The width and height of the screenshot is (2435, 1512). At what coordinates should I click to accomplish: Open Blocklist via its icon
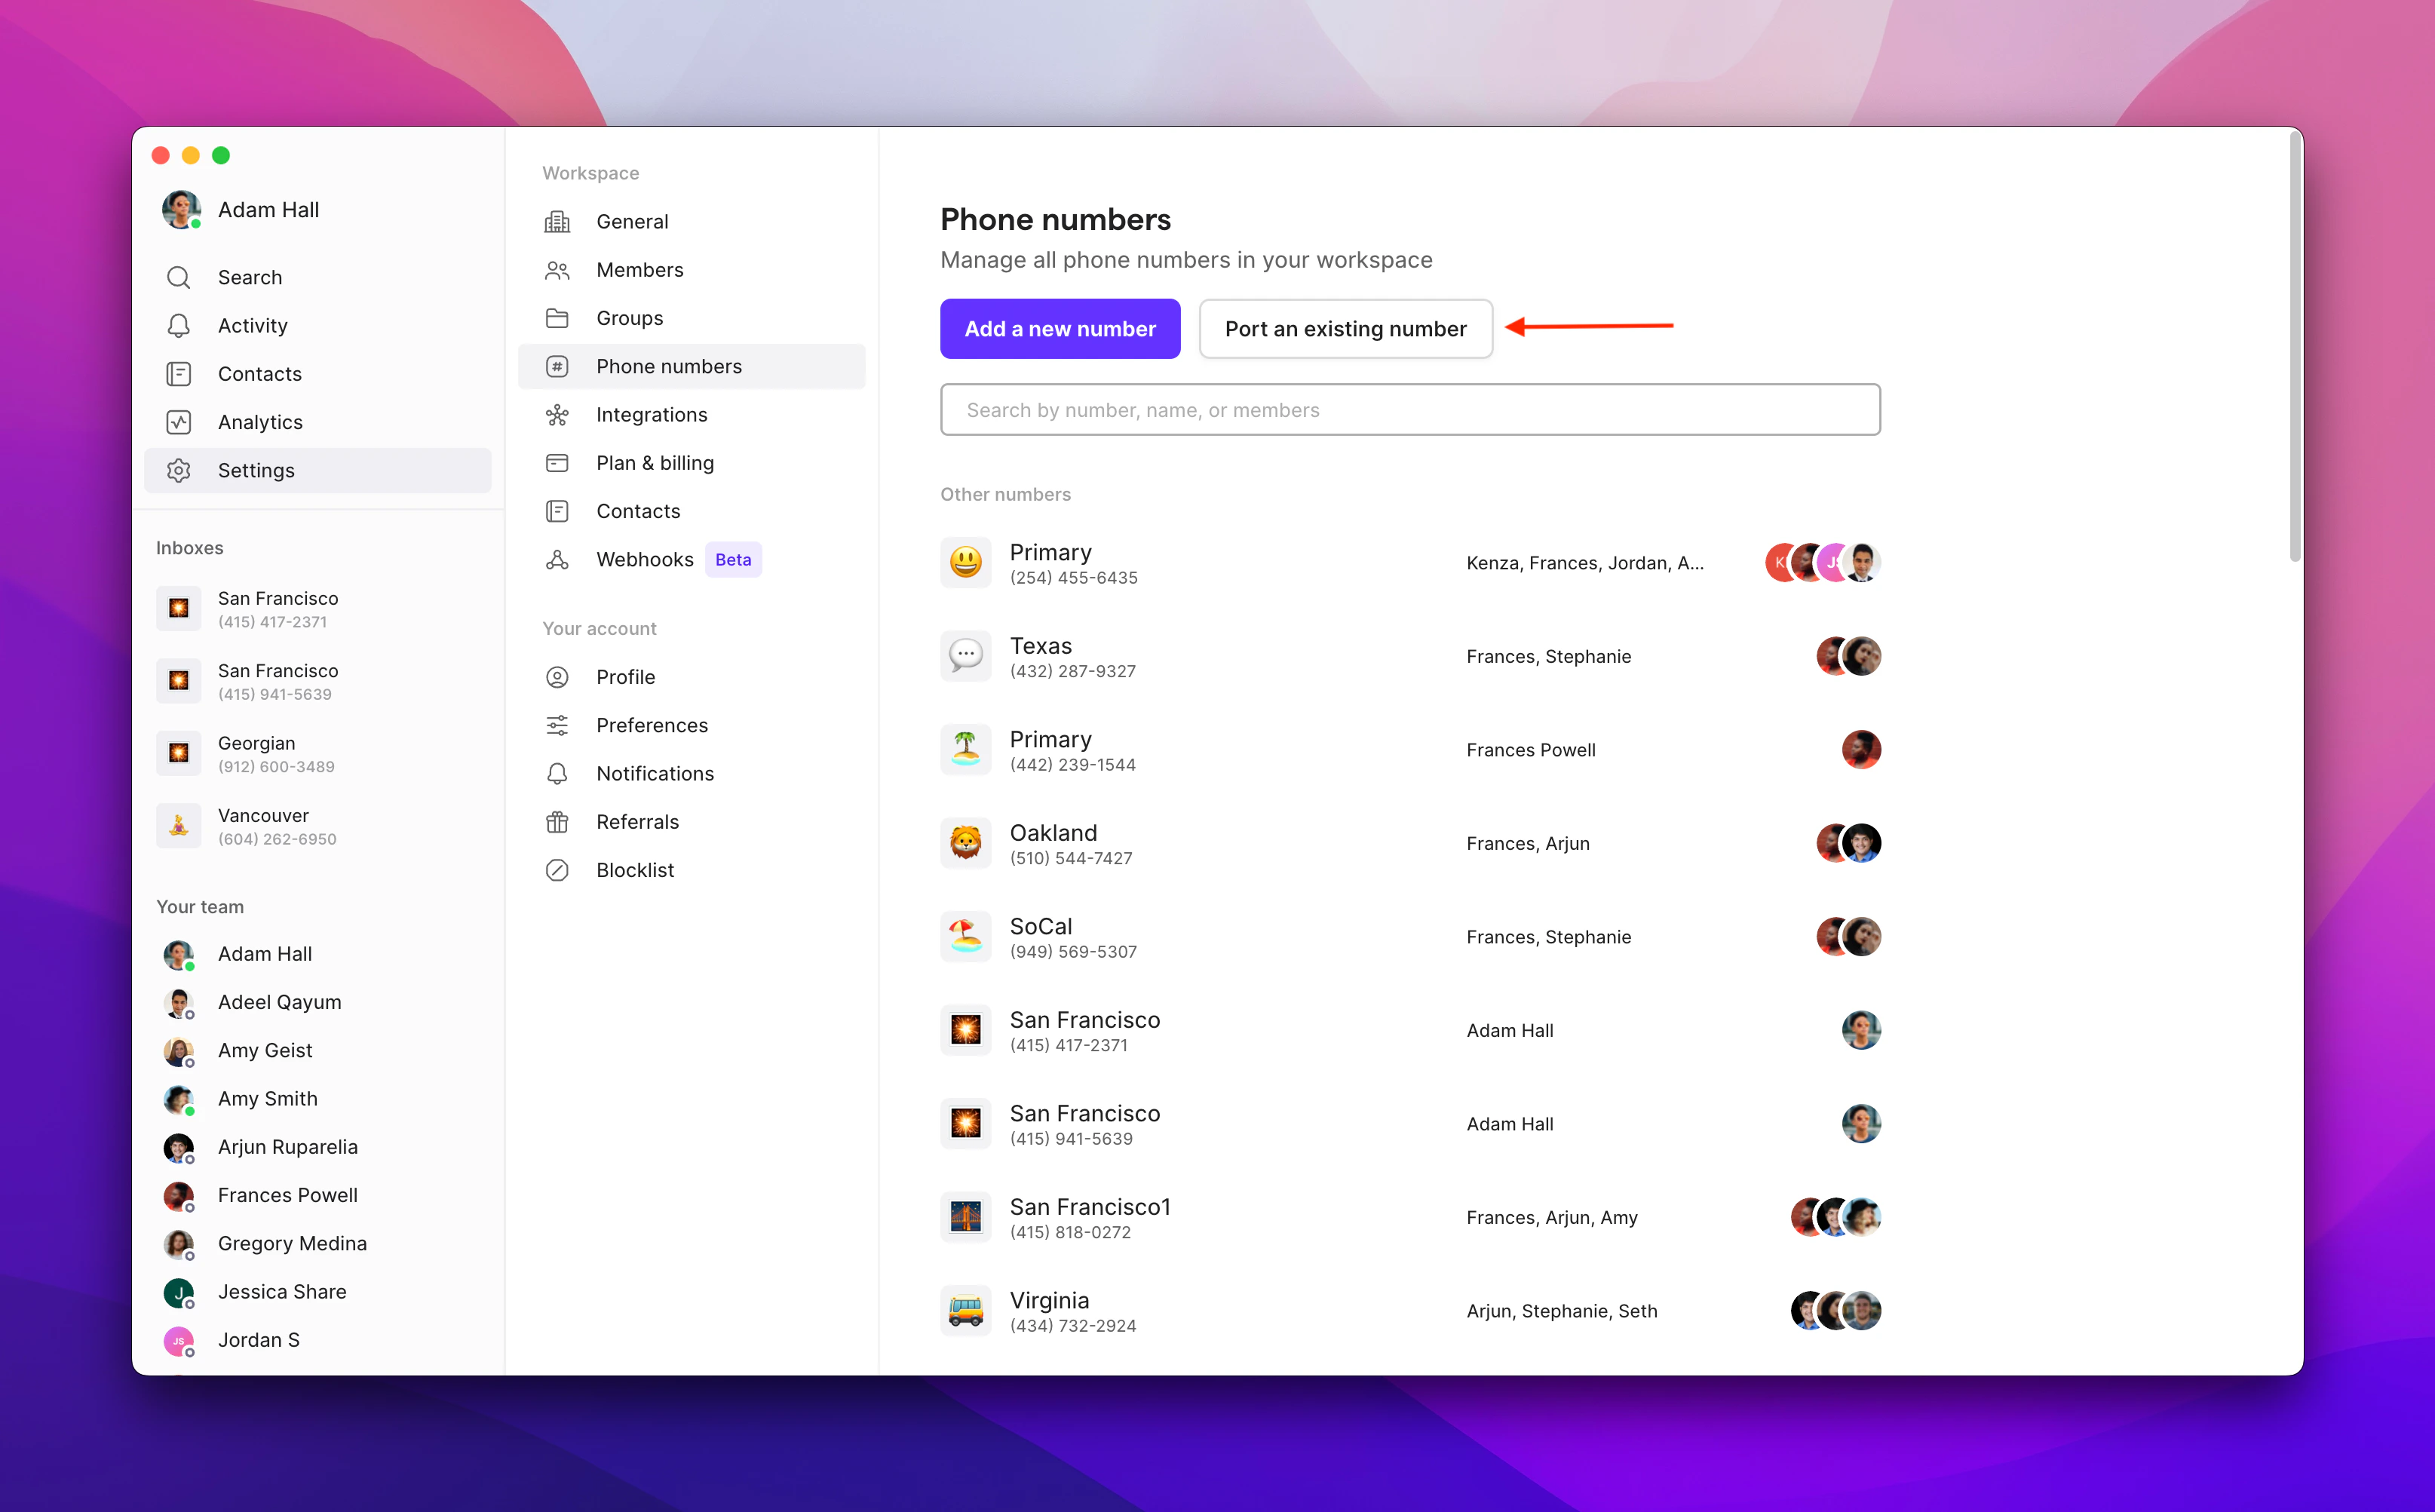tap(557, 870)
